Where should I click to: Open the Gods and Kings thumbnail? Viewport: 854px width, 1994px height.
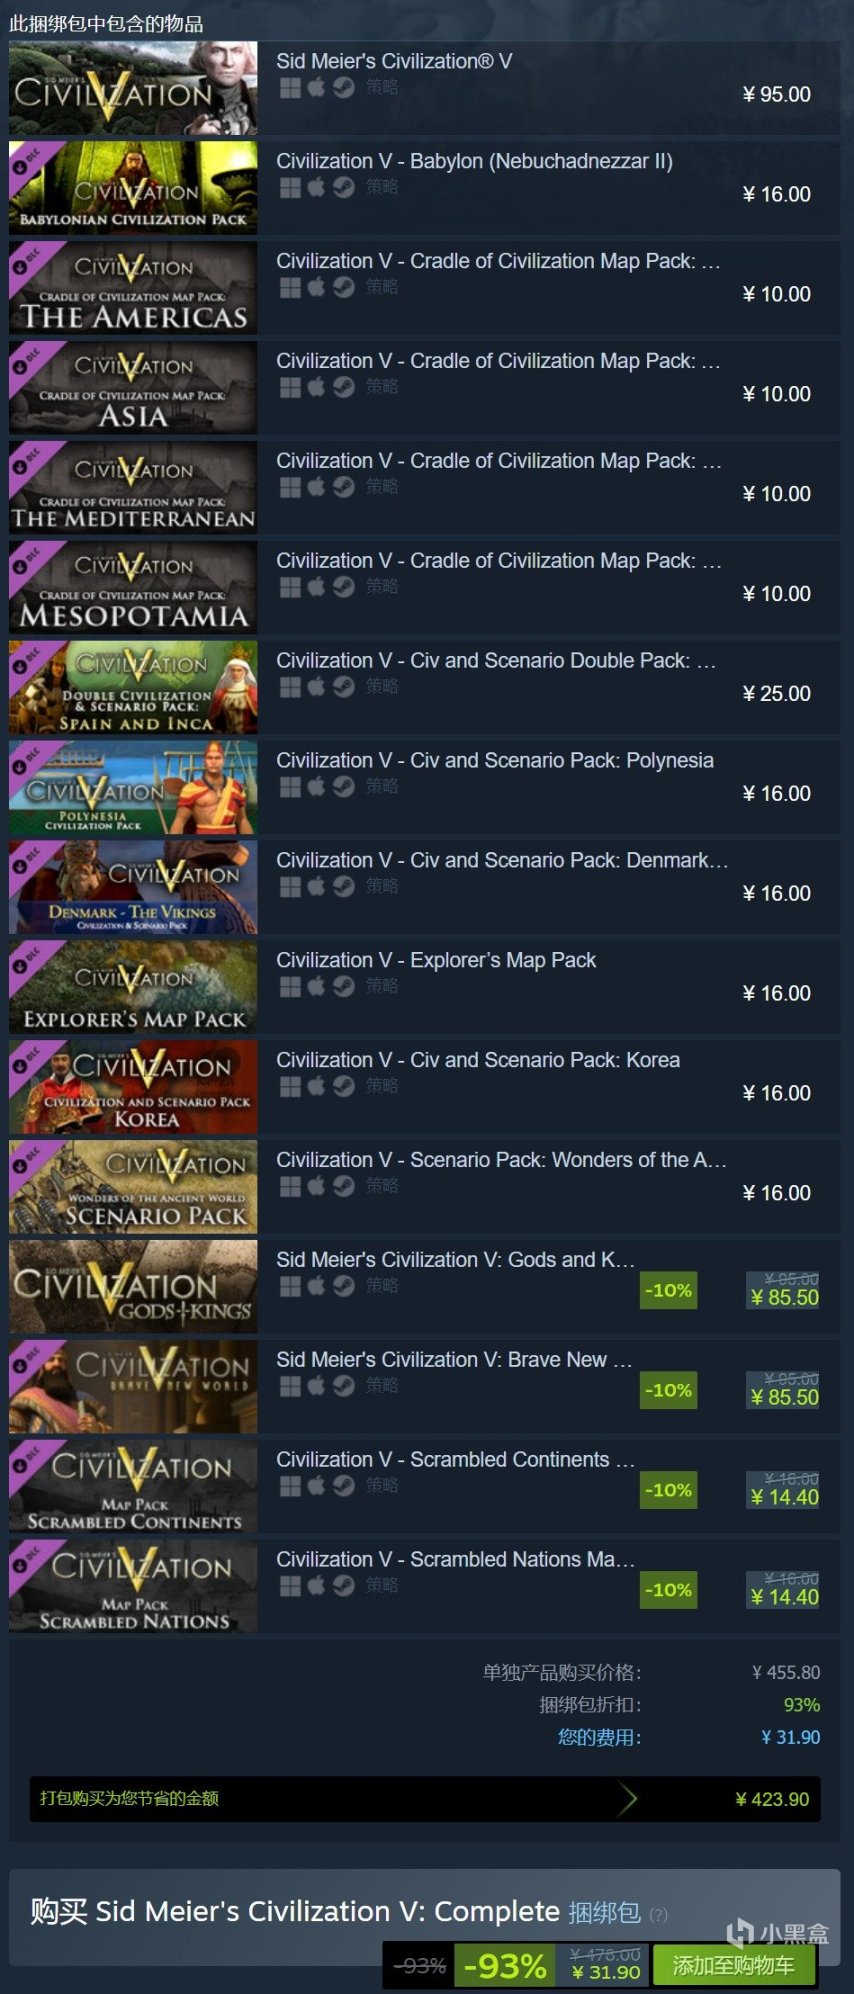tap(133, 1287)
